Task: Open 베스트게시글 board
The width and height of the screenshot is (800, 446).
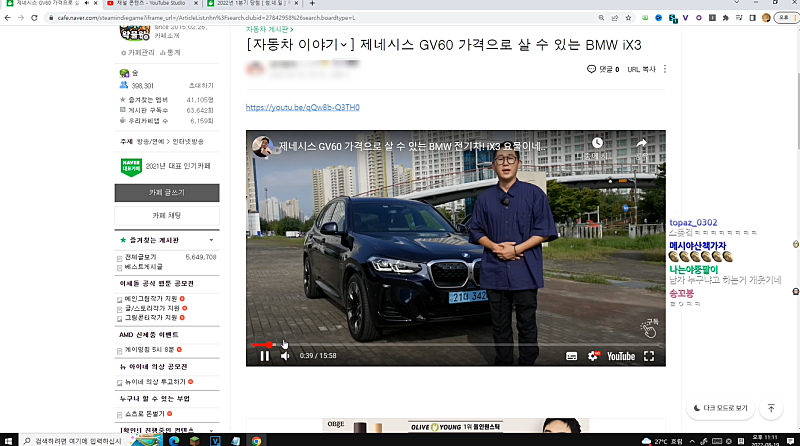Action: (144, 267)
